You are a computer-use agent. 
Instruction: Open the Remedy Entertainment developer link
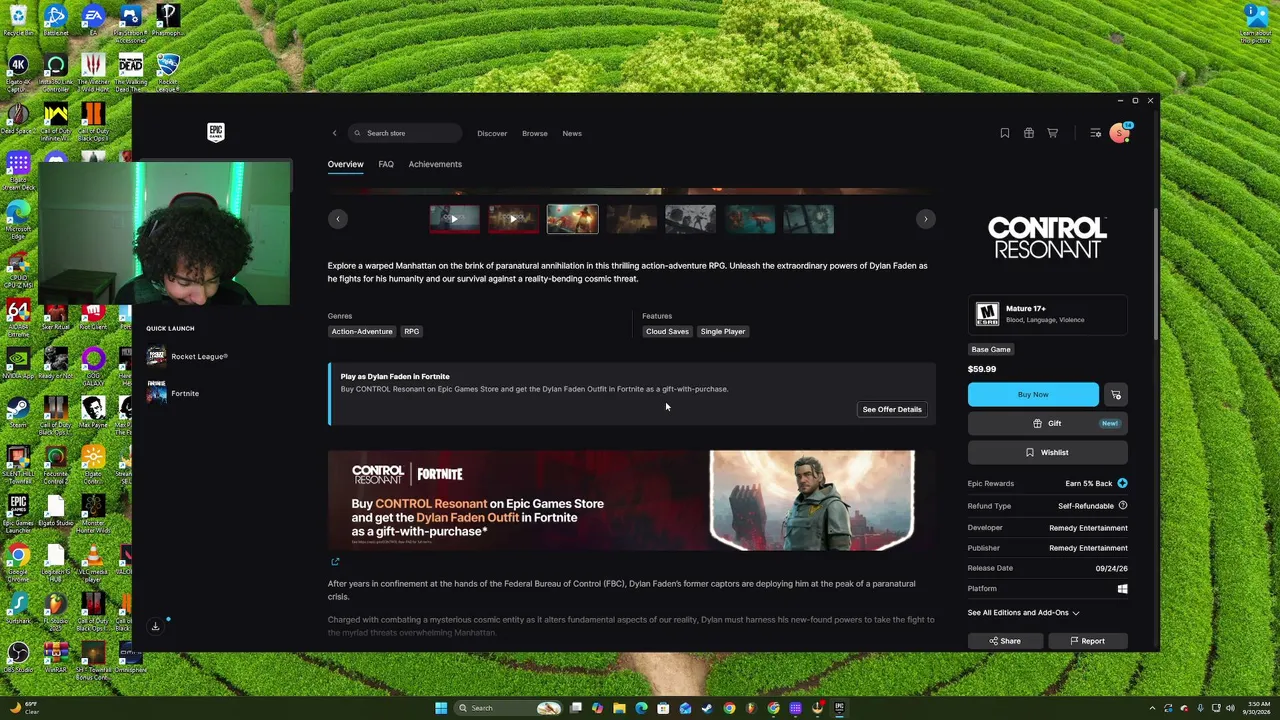click(x=1088, y=528)
